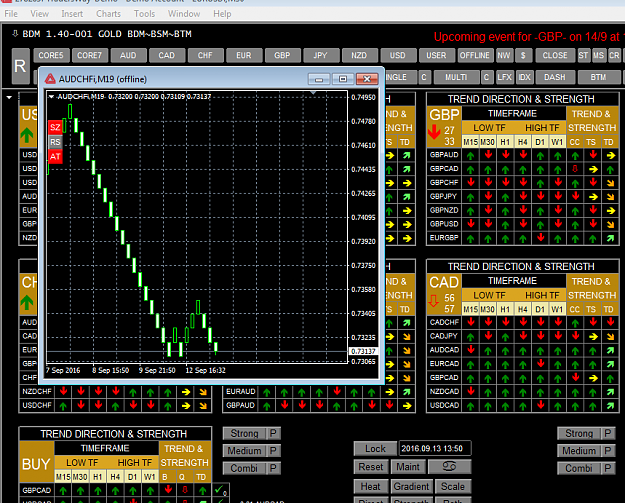The image size is (625, 503).
Task: Click the MS button
Action: (x=599, y=55)
